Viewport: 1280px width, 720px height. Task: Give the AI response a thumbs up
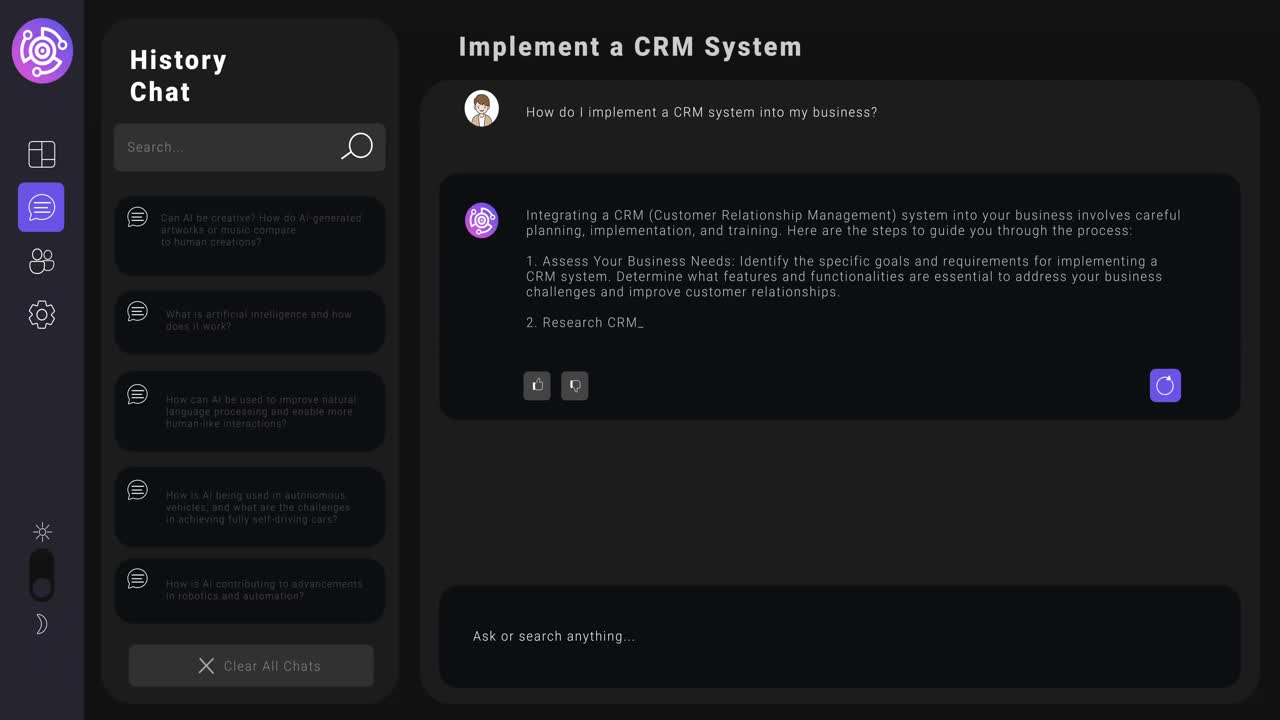click(537, 385)
